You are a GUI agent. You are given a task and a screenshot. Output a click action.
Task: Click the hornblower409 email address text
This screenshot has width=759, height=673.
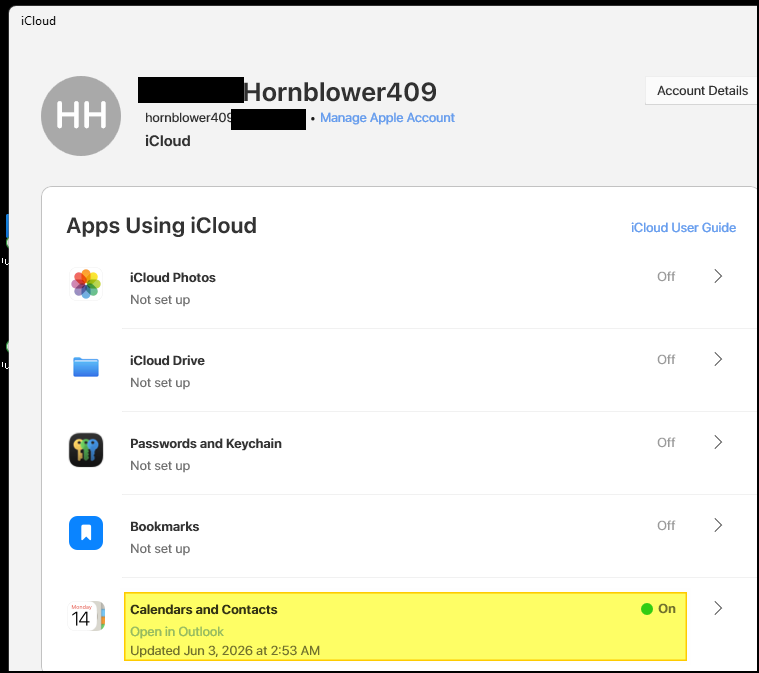188,118
